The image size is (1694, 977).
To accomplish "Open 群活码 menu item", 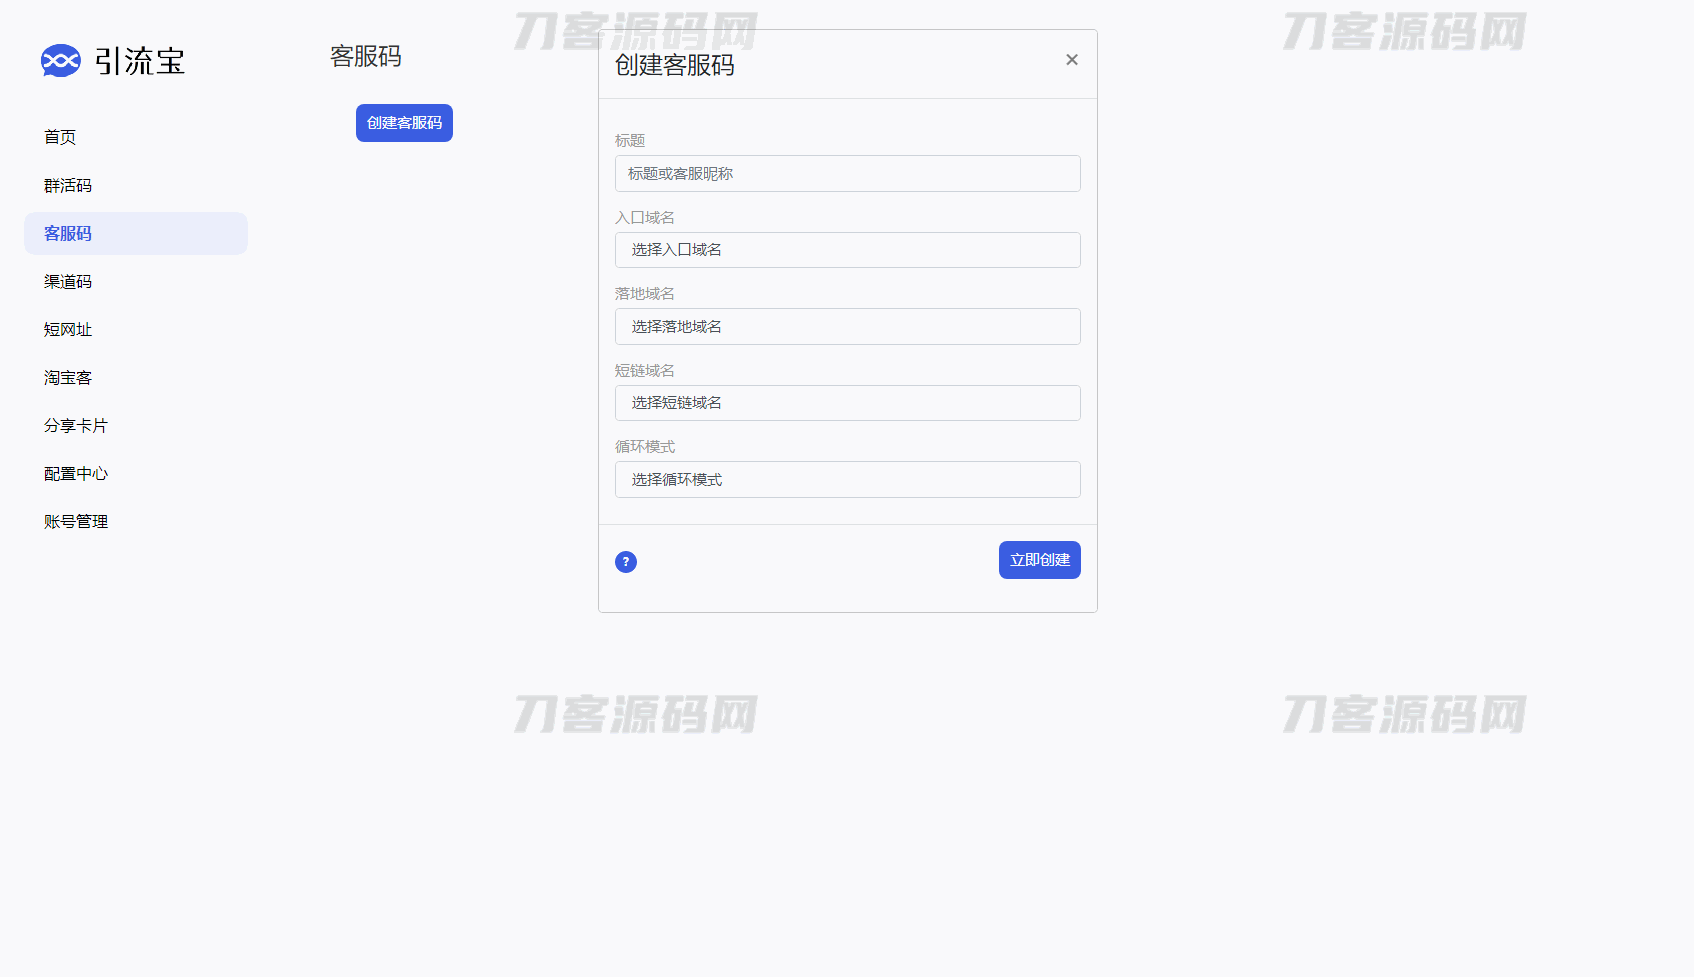I will click(x=68, y=185).
